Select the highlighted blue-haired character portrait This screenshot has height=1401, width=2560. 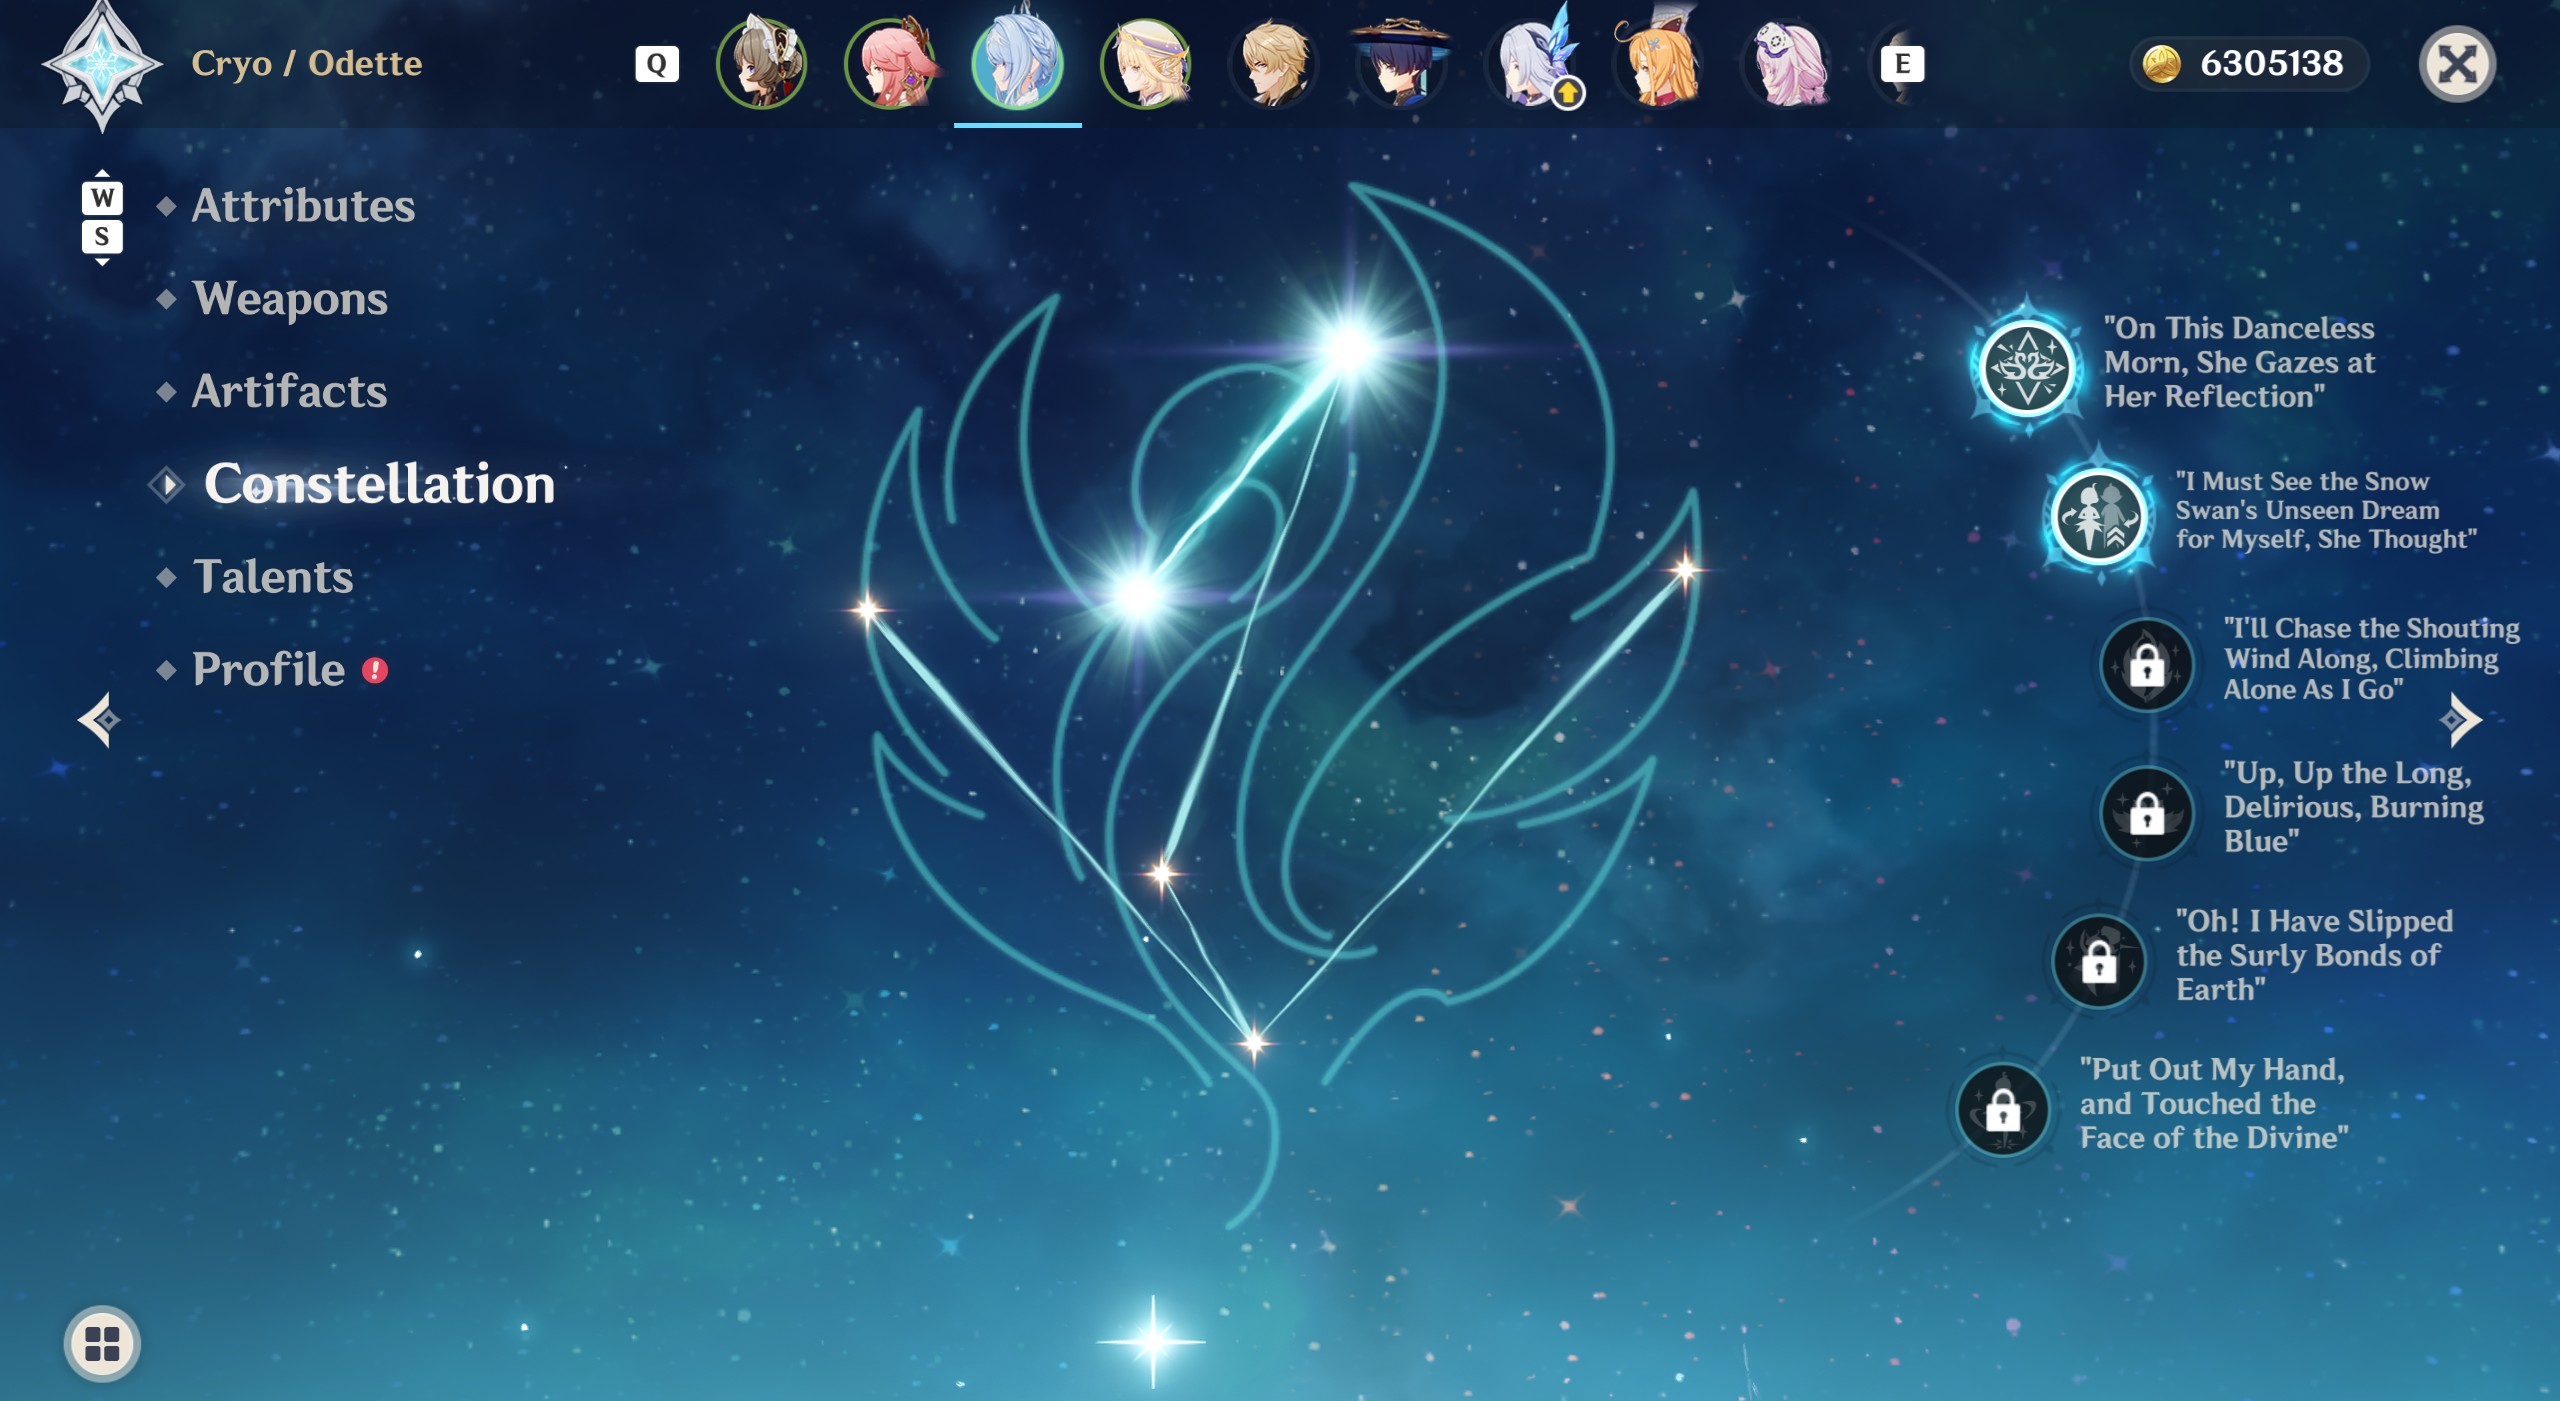pyautogui.click(x=1018, y=62)
